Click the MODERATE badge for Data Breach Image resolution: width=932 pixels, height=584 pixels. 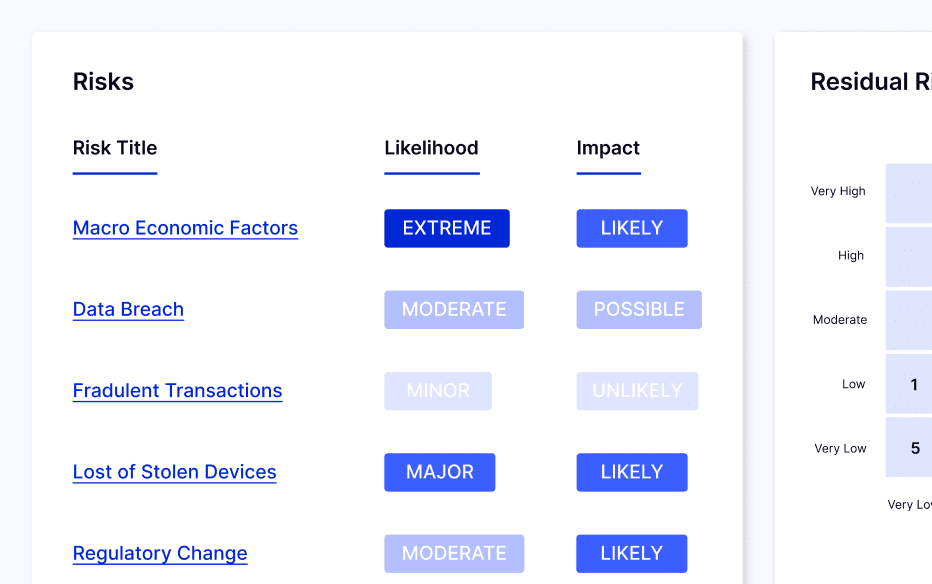click(454, 310)
